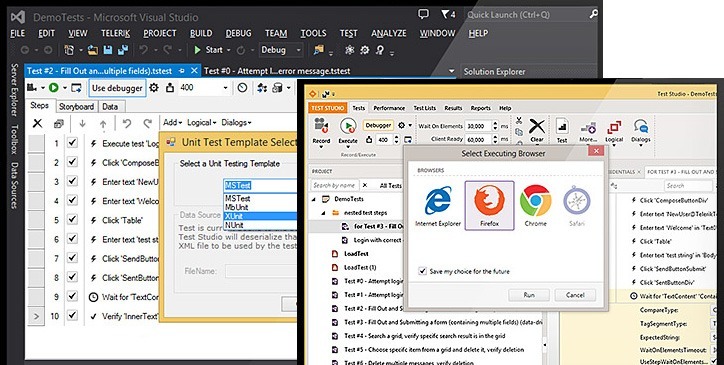Click Visual Studio notifications flag icon

point(446,15)
